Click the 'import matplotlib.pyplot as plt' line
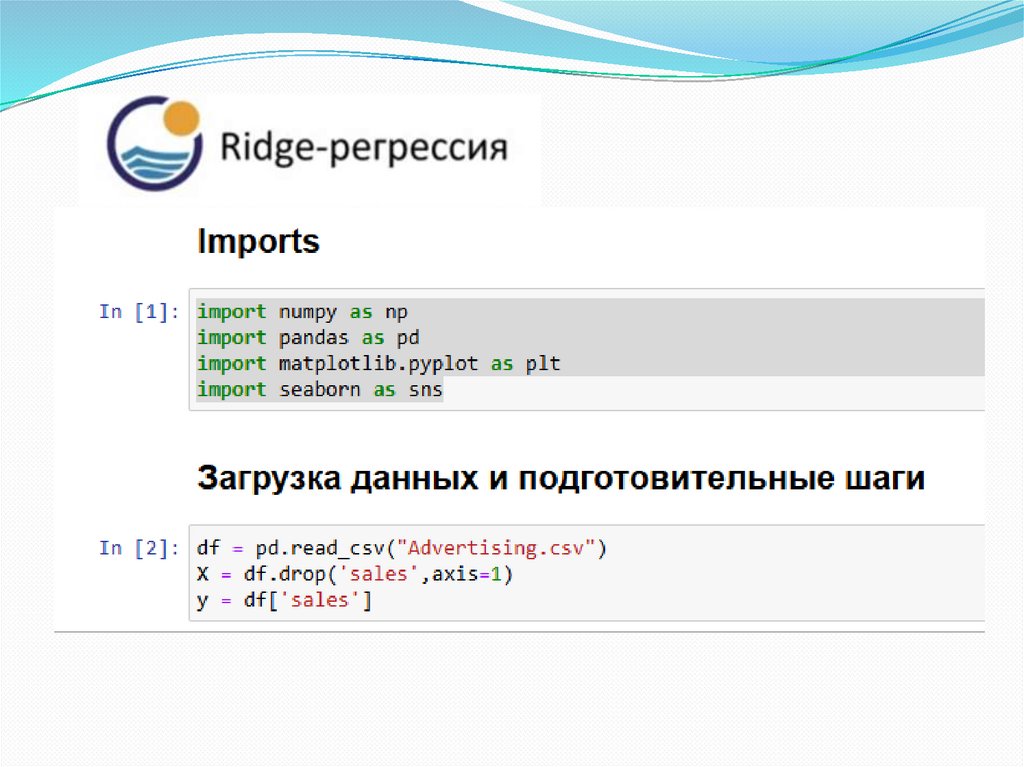Image resolution: width=1024 pixels, height=767 pixels. coord(379,363)
